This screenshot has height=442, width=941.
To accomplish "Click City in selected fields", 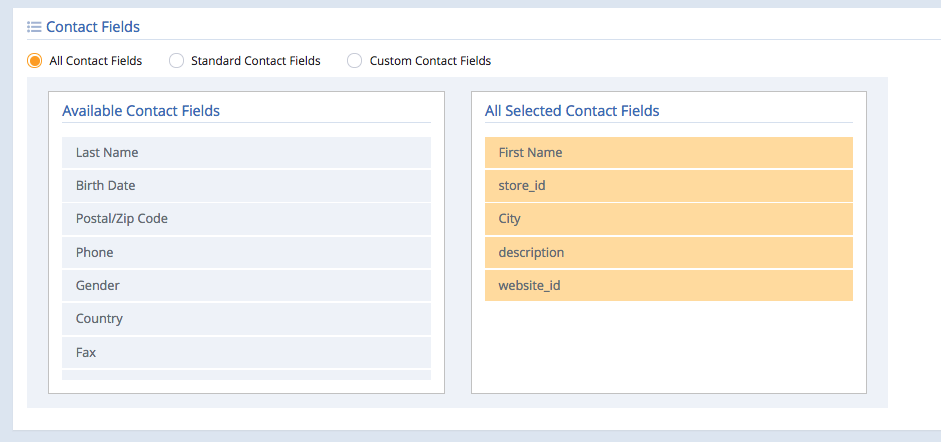I will point(669,219).
